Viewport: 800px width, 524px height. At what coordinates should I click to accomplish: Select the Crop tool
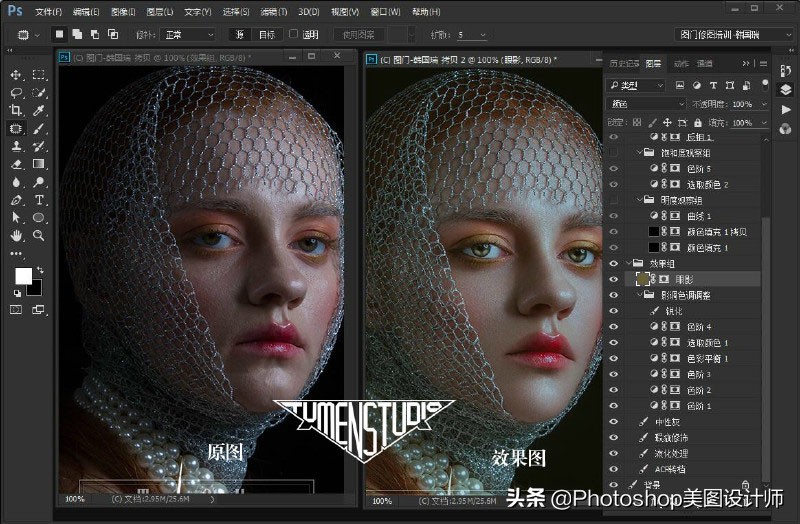point(16,110)
